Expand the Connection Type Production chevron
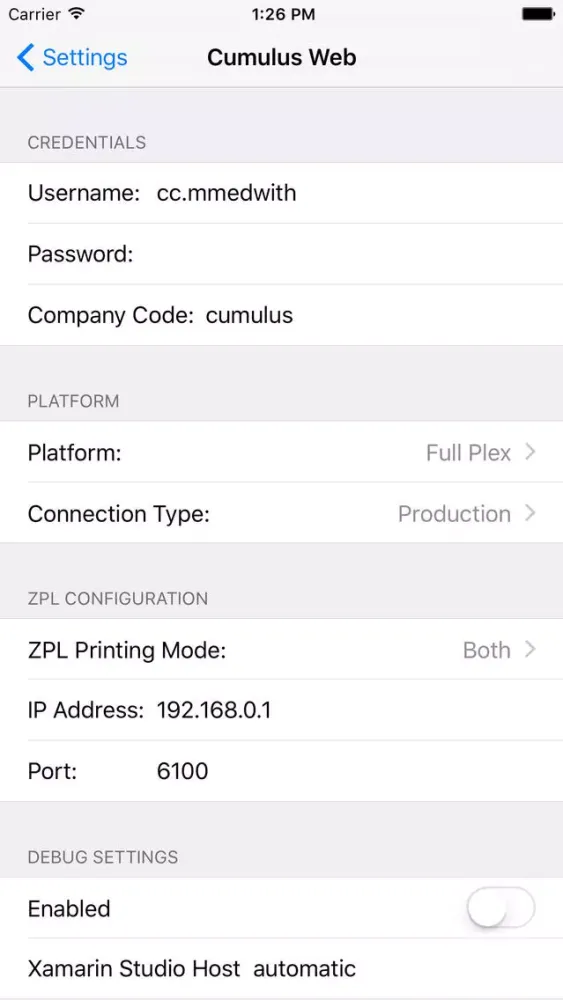The width and height of the screenshot is (563, 1000). click(530, 513)
